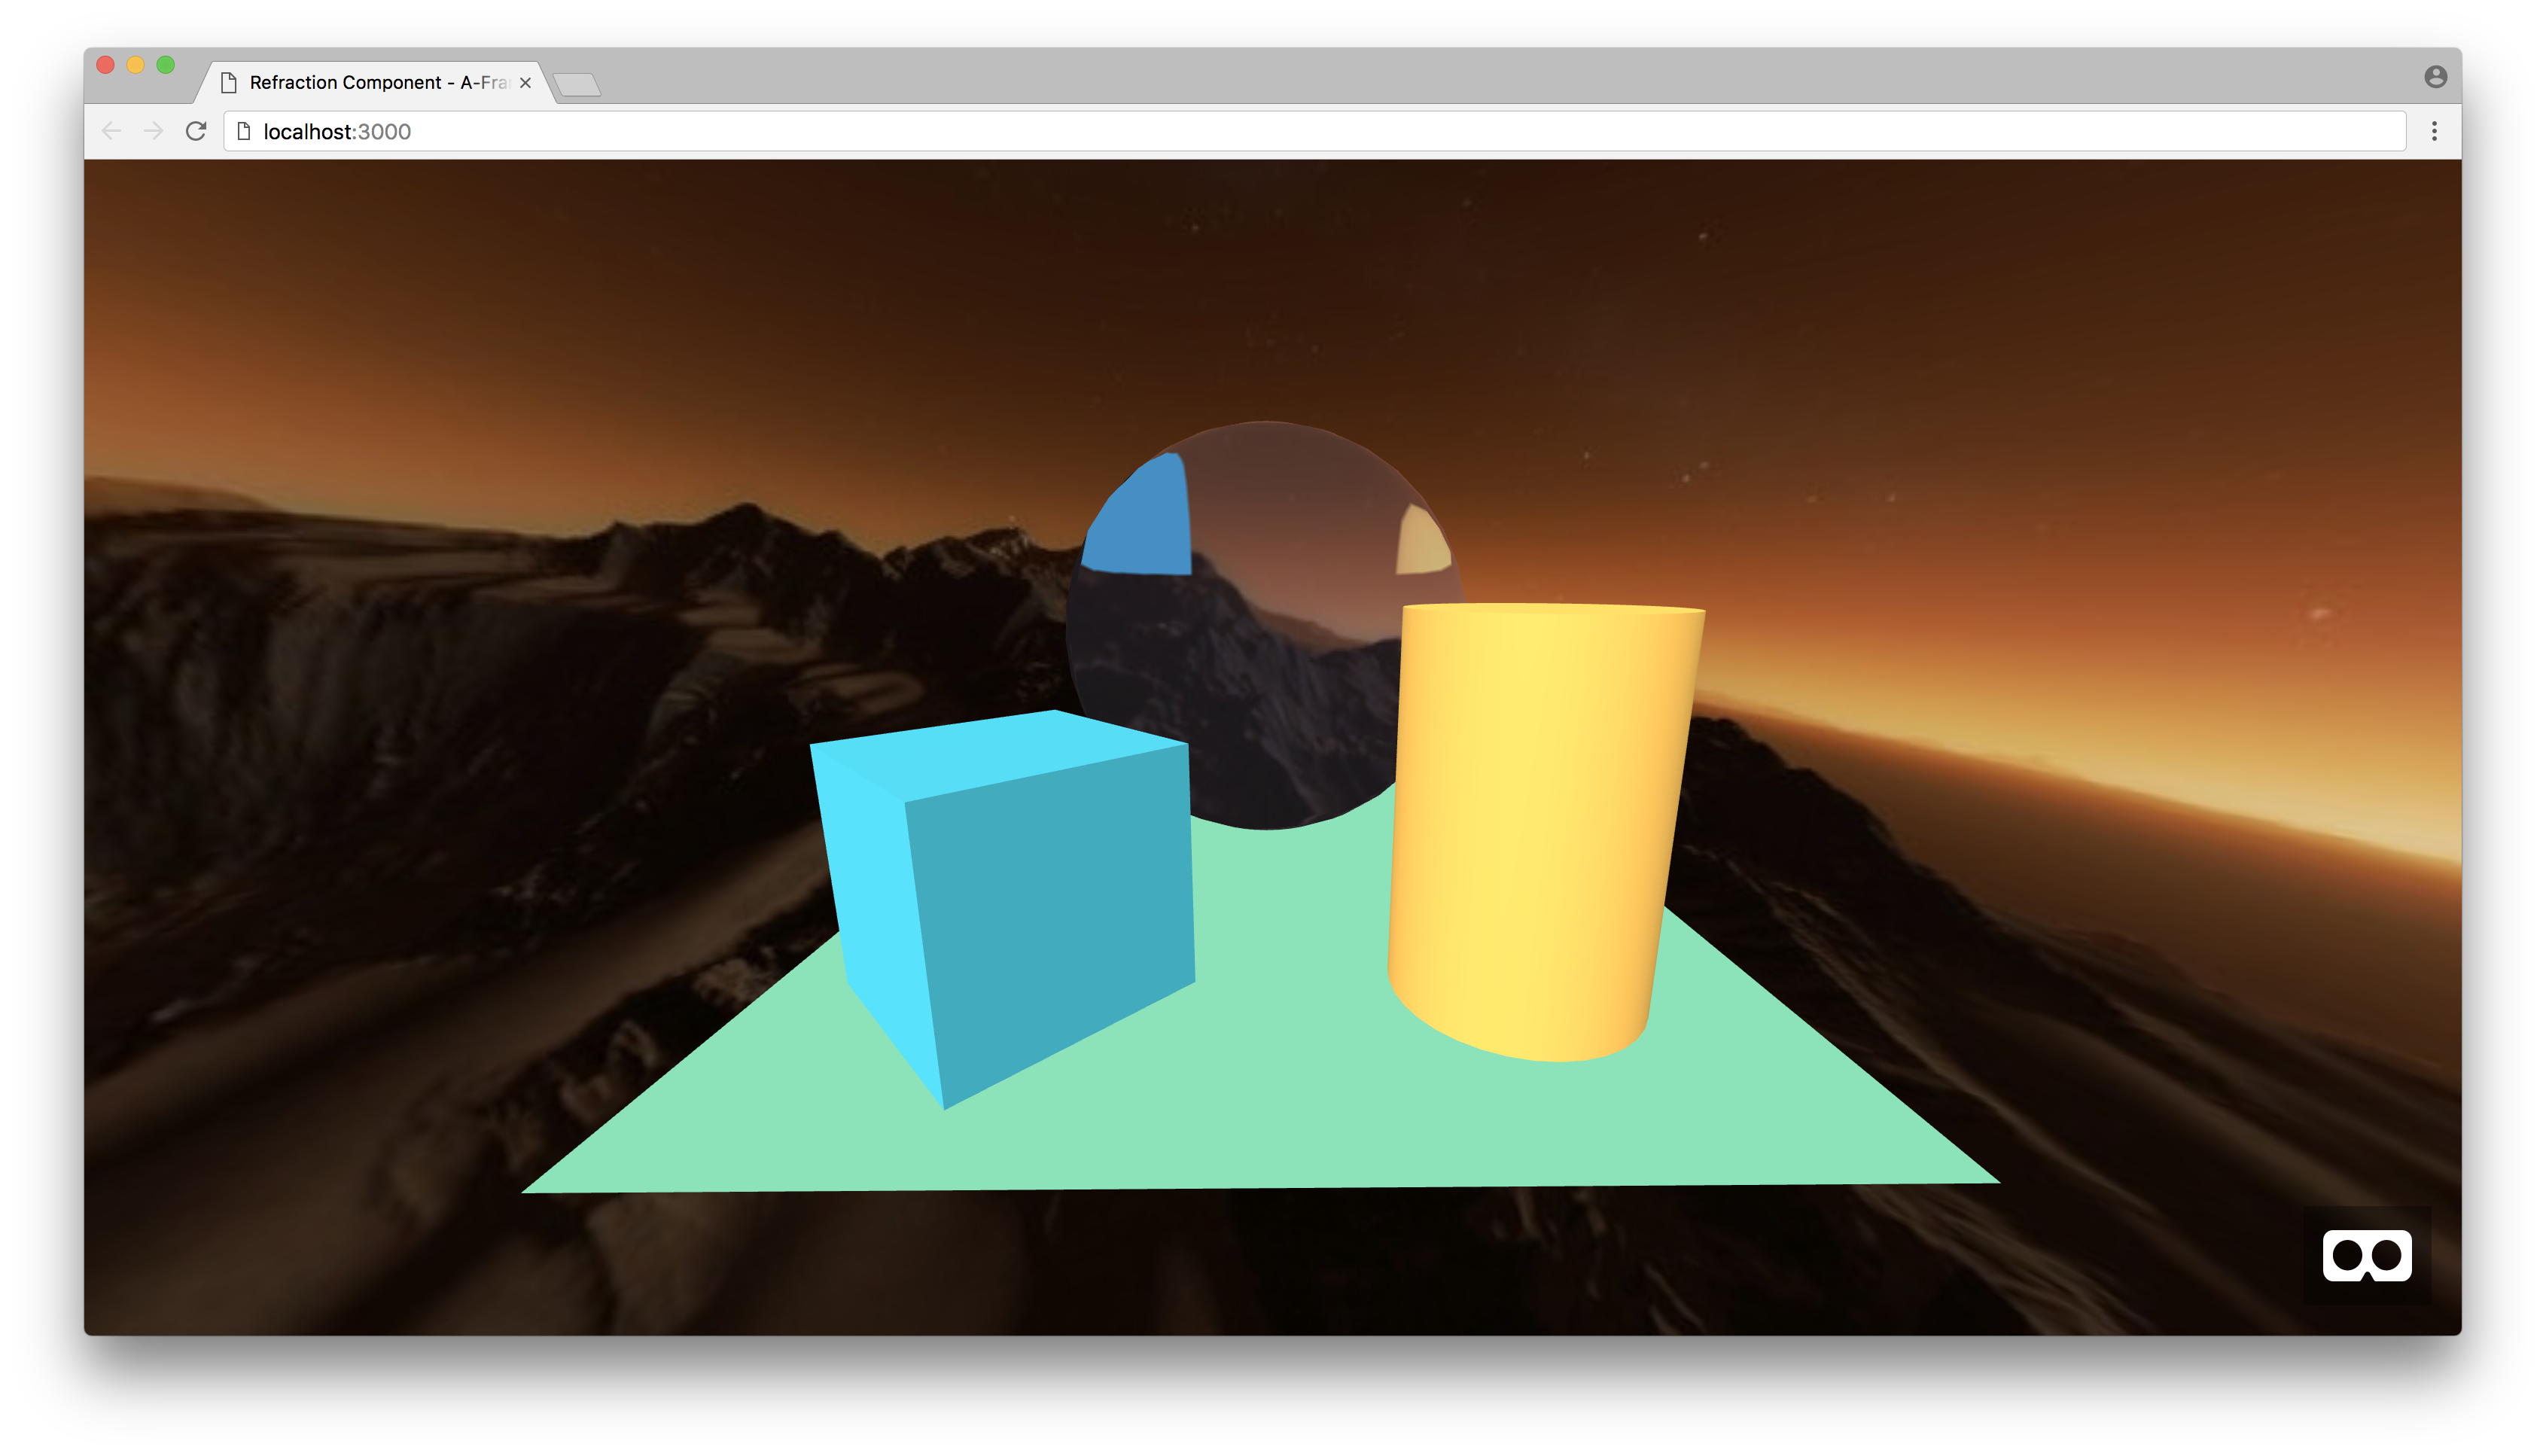
Task: Open a new tab with blank tab button
Action: point(577,85)
